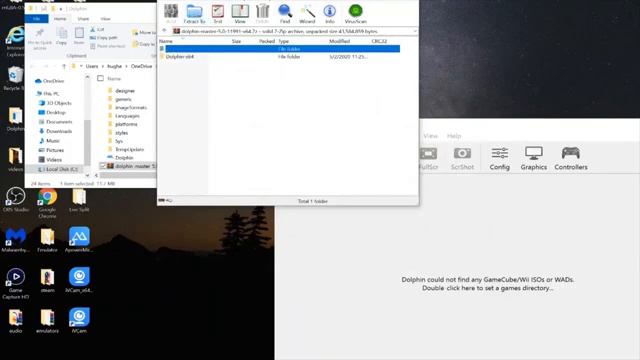The image size is (640, 360).
Task: Click the Up arrow in Explorer navigation
Action: 64,66
